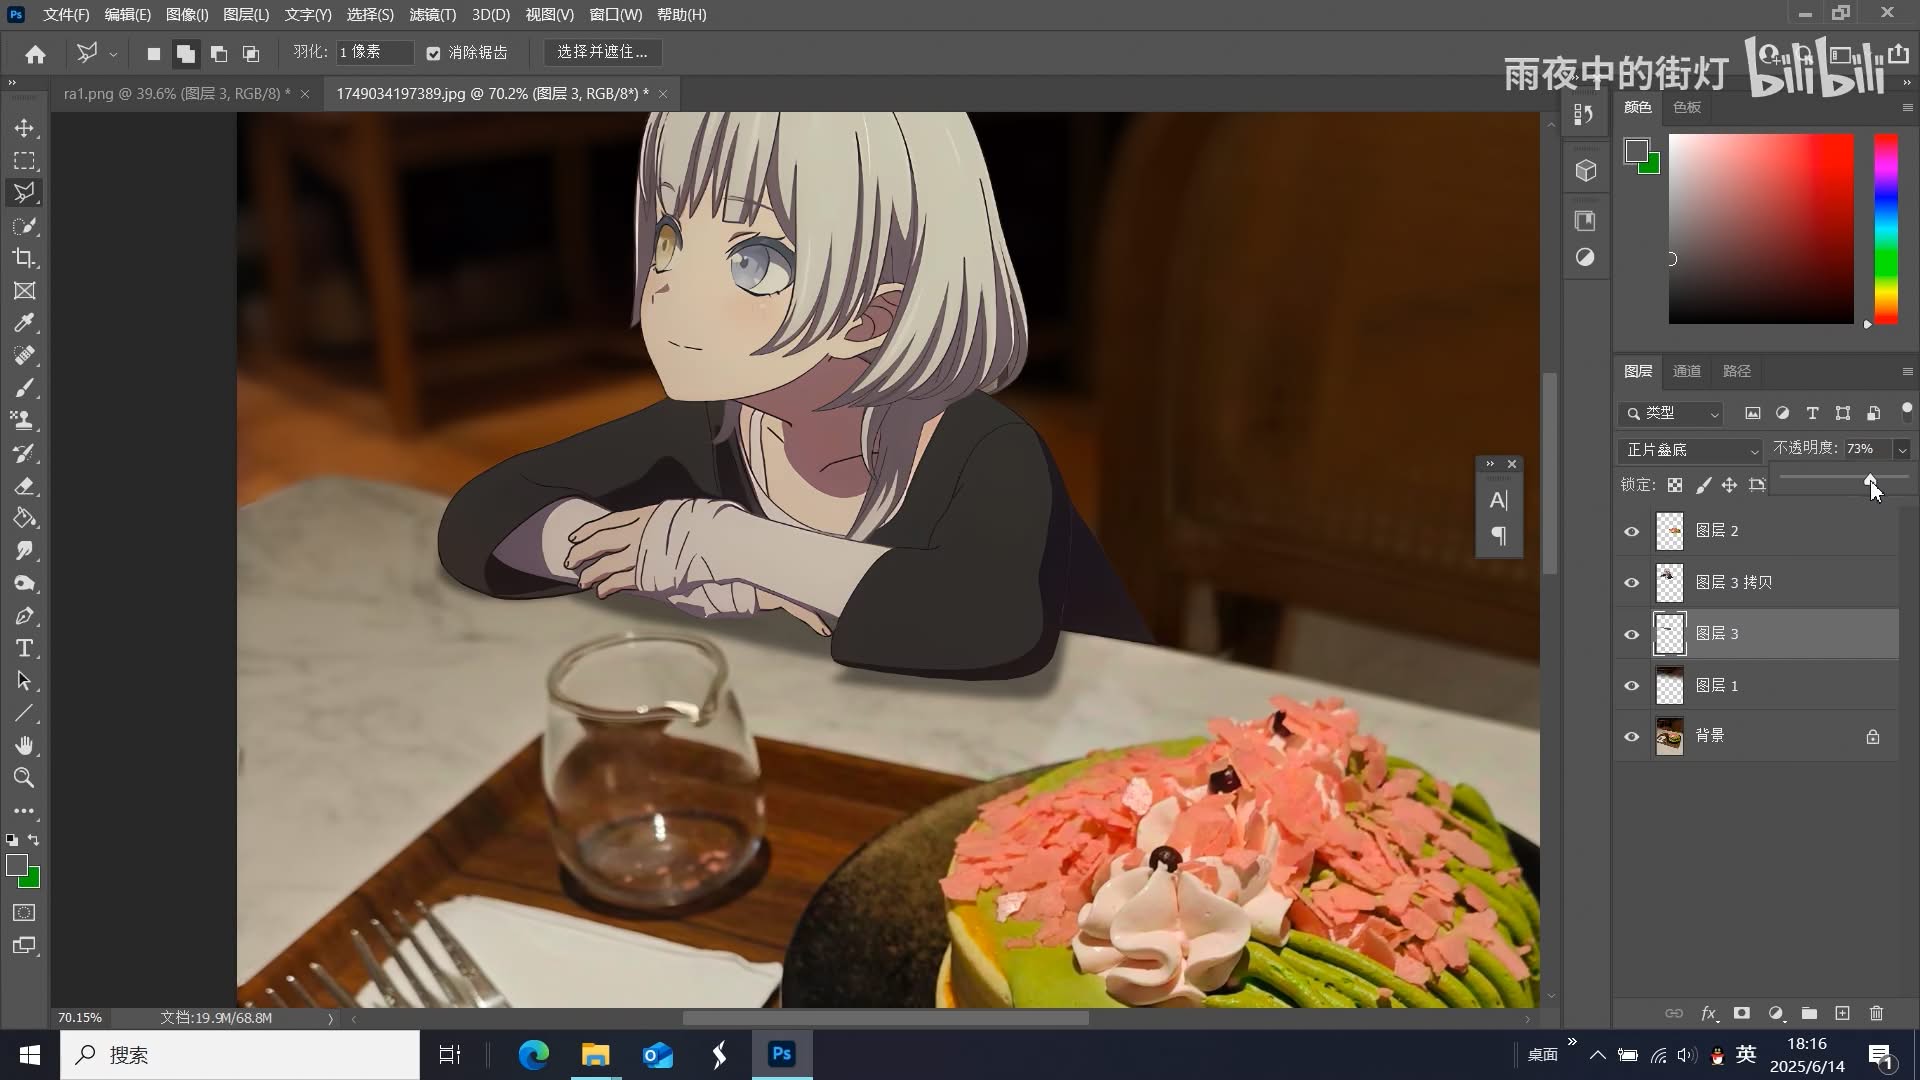The width and height of the screenshot is (1920, 1080).
Task: Pick a color in the color field
Action: point(1761,229)
